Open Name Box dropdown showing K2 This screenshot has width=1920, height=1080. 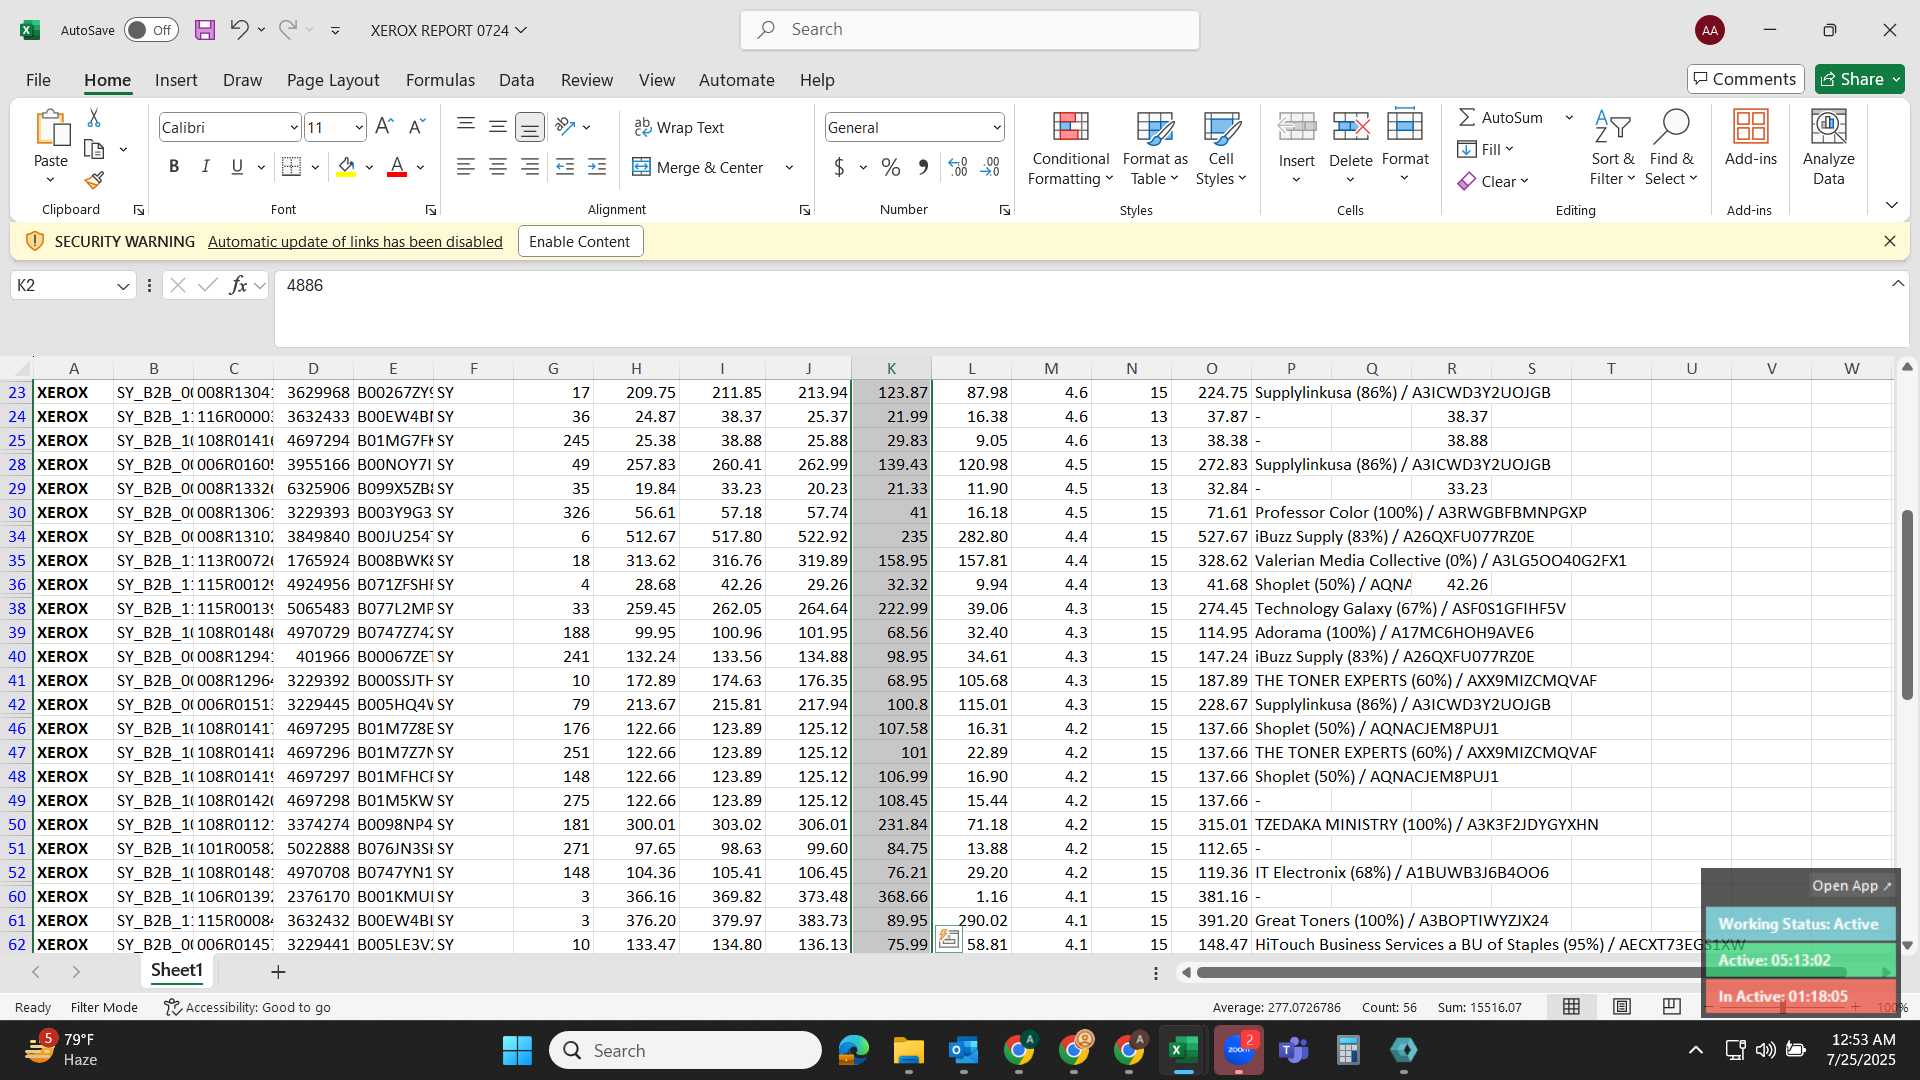(x=123, y=286)
